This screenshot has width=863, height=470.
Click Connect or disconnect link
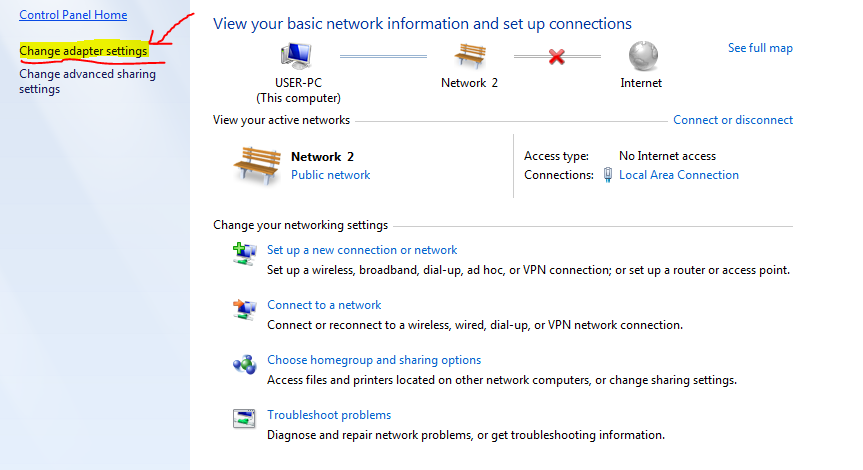click(x=733, y=120)
